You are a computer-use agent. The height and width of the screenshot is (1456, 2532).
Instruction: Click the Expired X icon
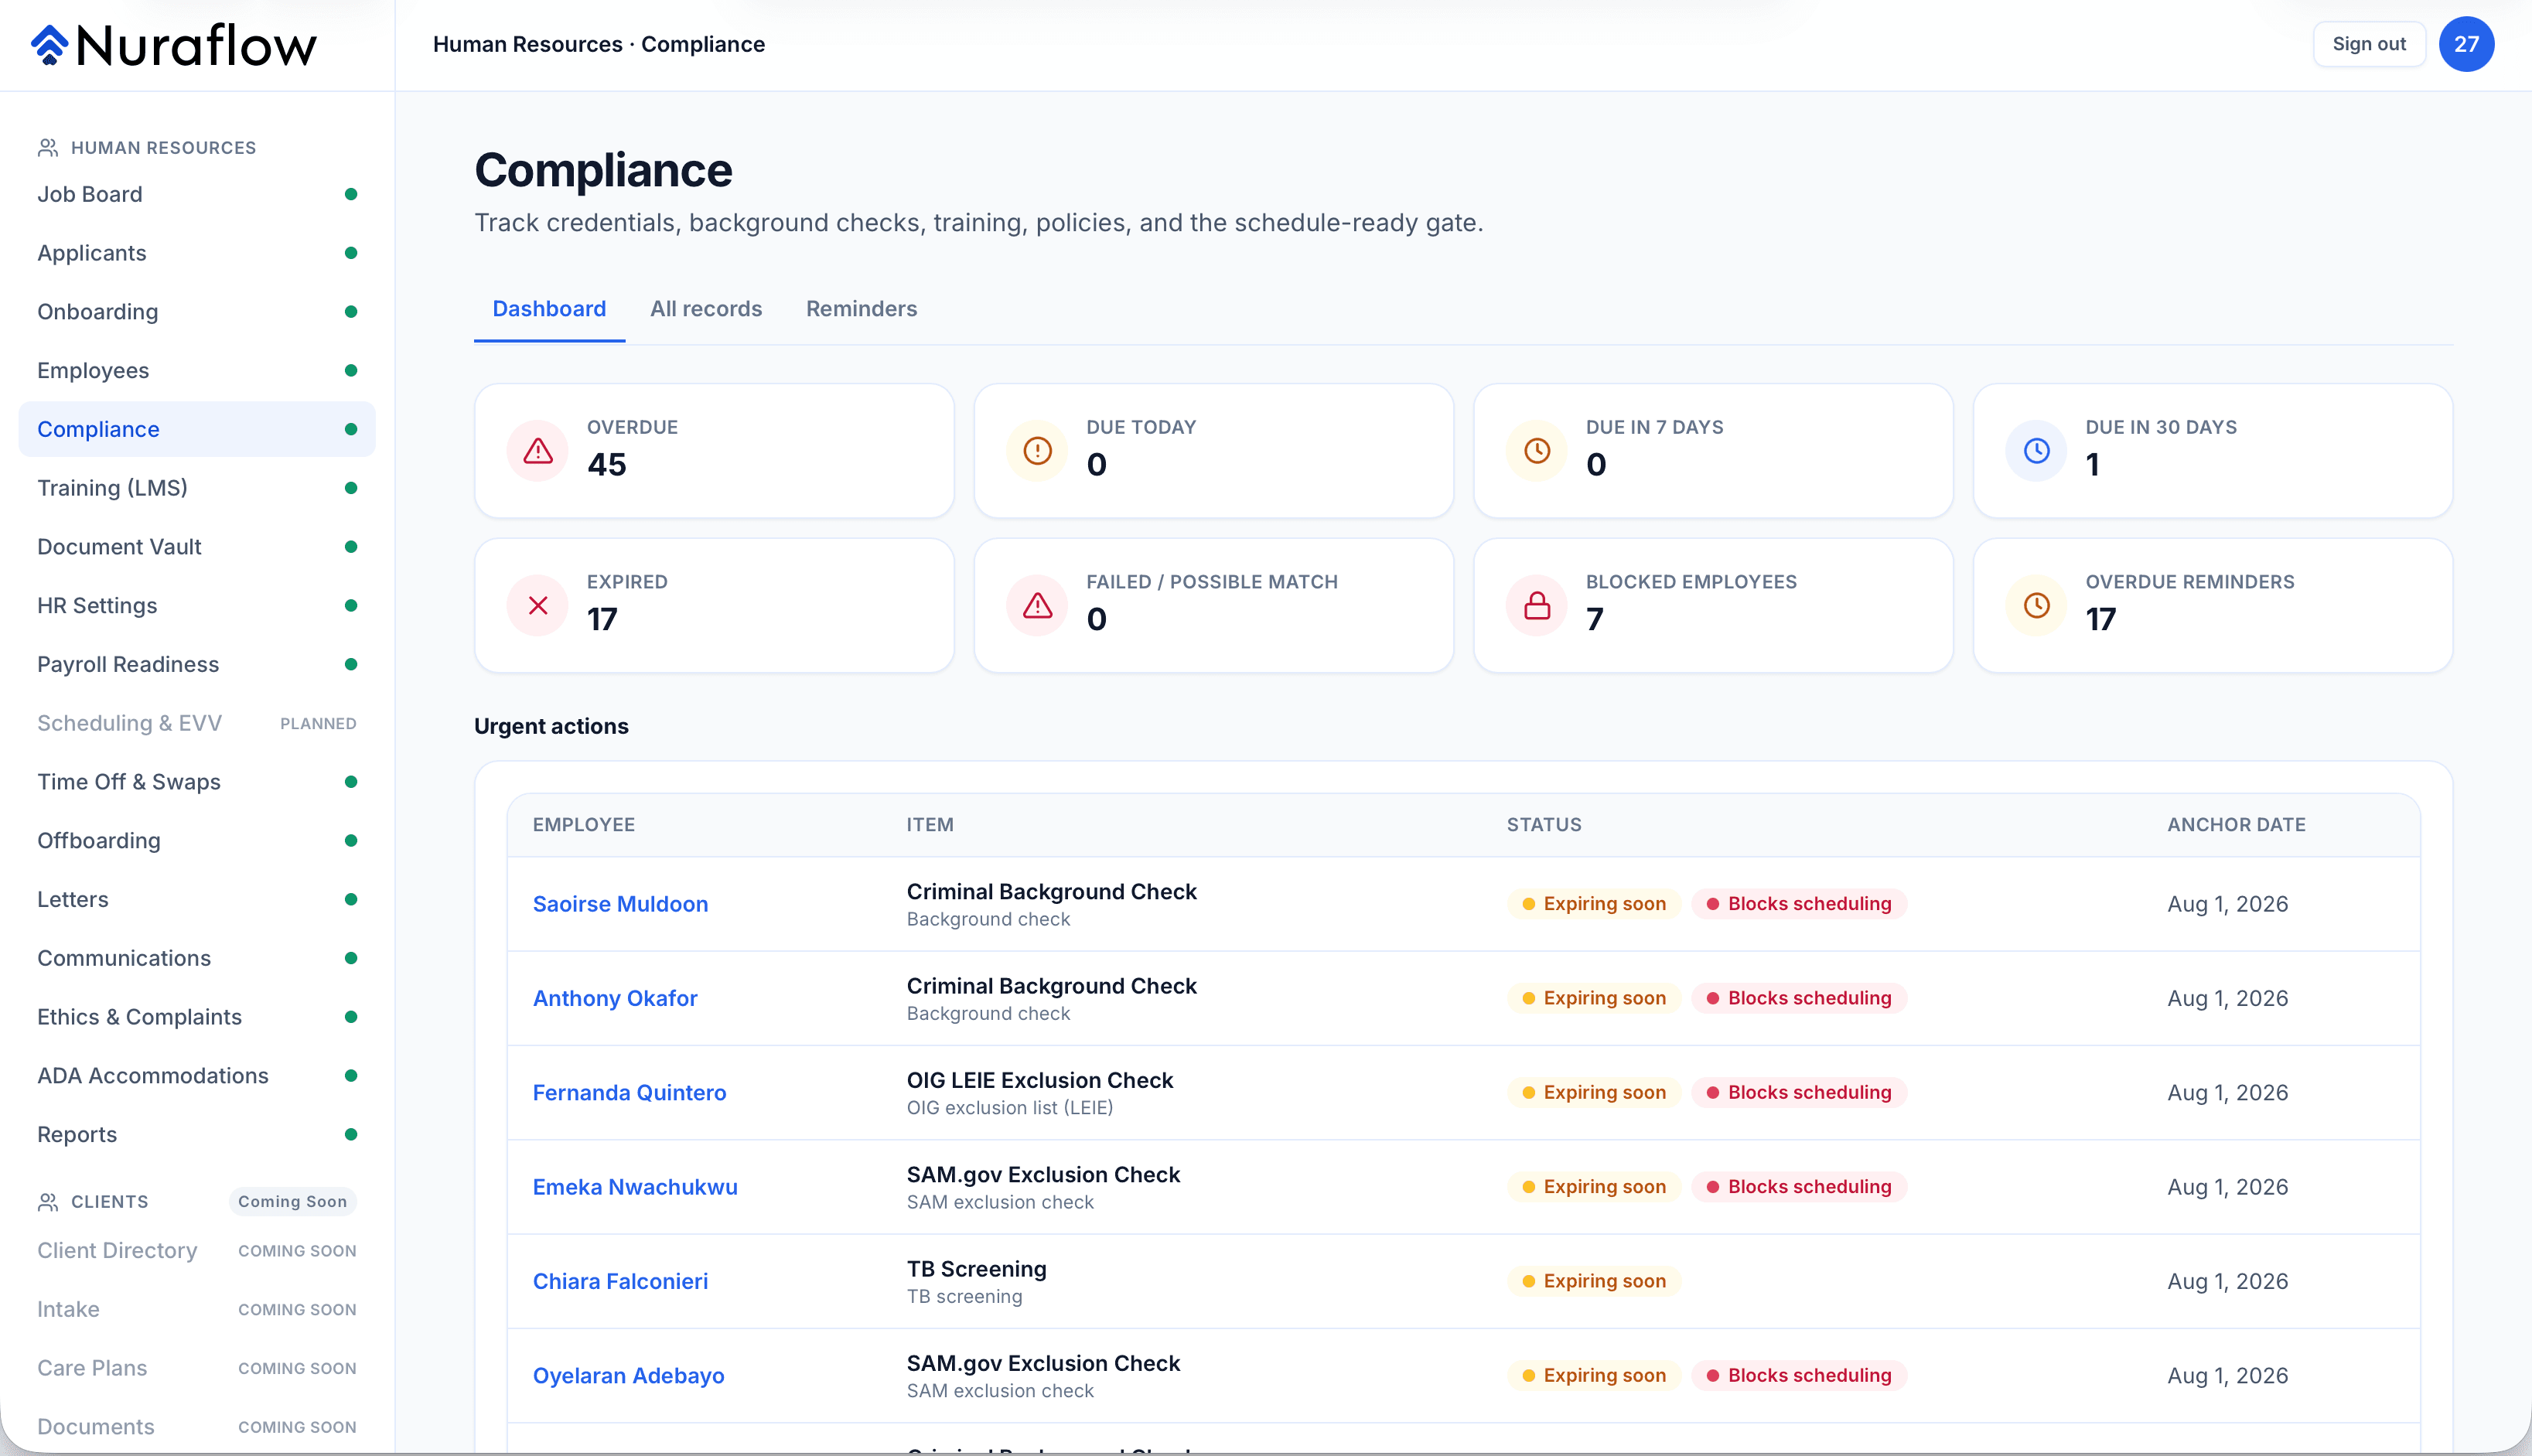pos(538,606)
